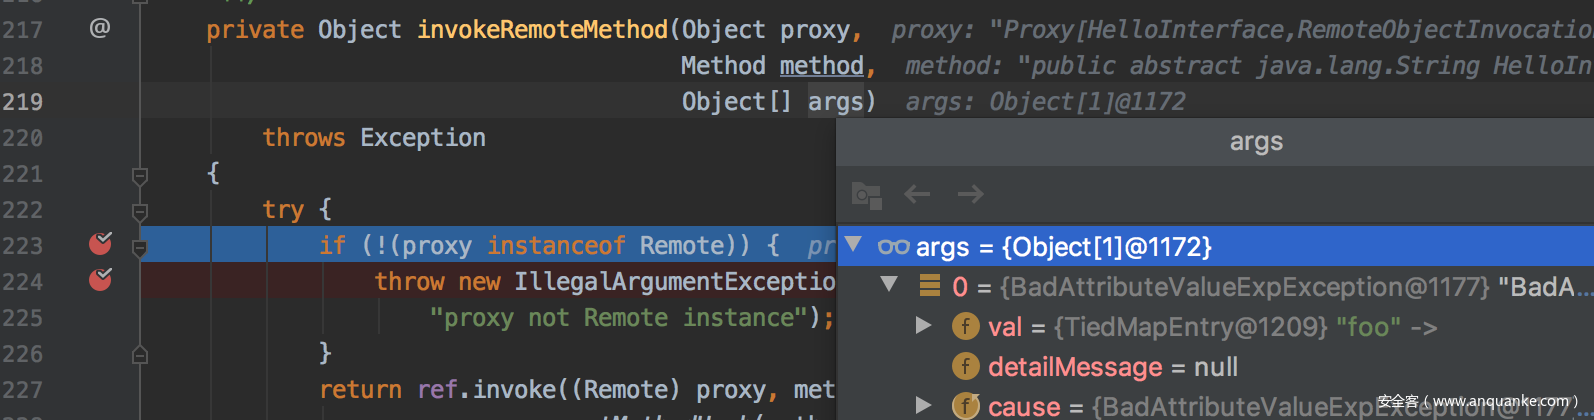Image resolution: width=1594 pixels, height=420 pixels.
Task: Click the underlined method parameter
Action: point(821,66)
